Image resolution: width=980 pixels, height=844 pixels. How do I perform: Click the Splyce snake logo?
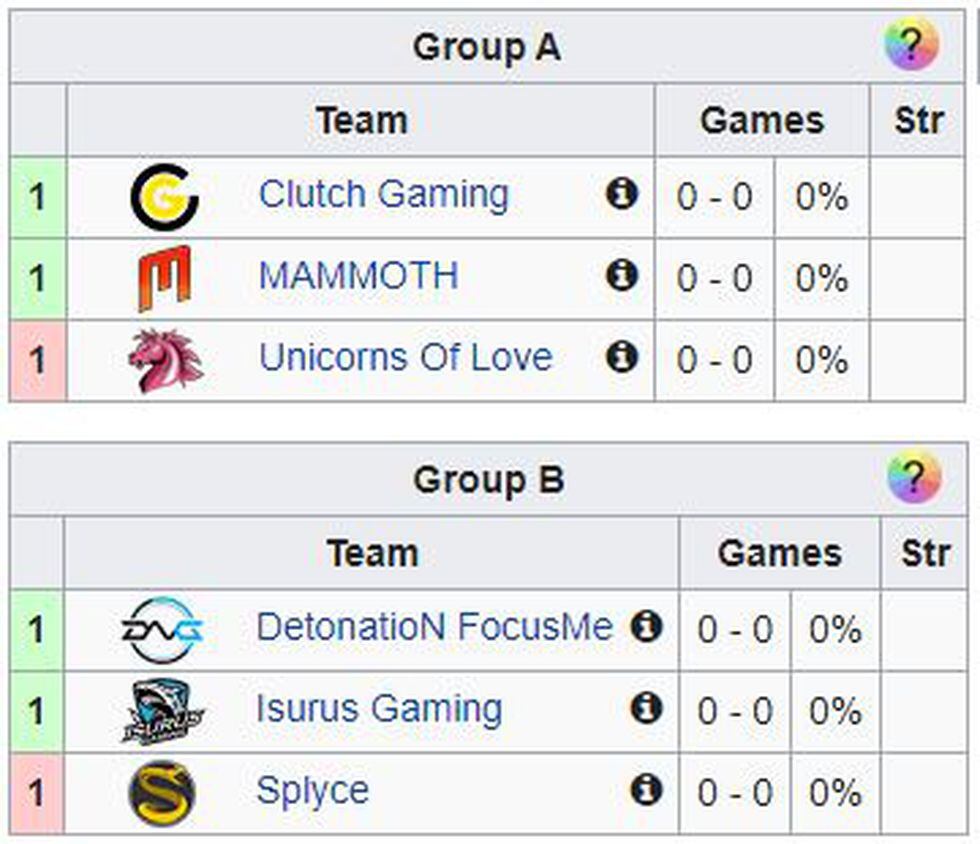click(x=162, y=793)
